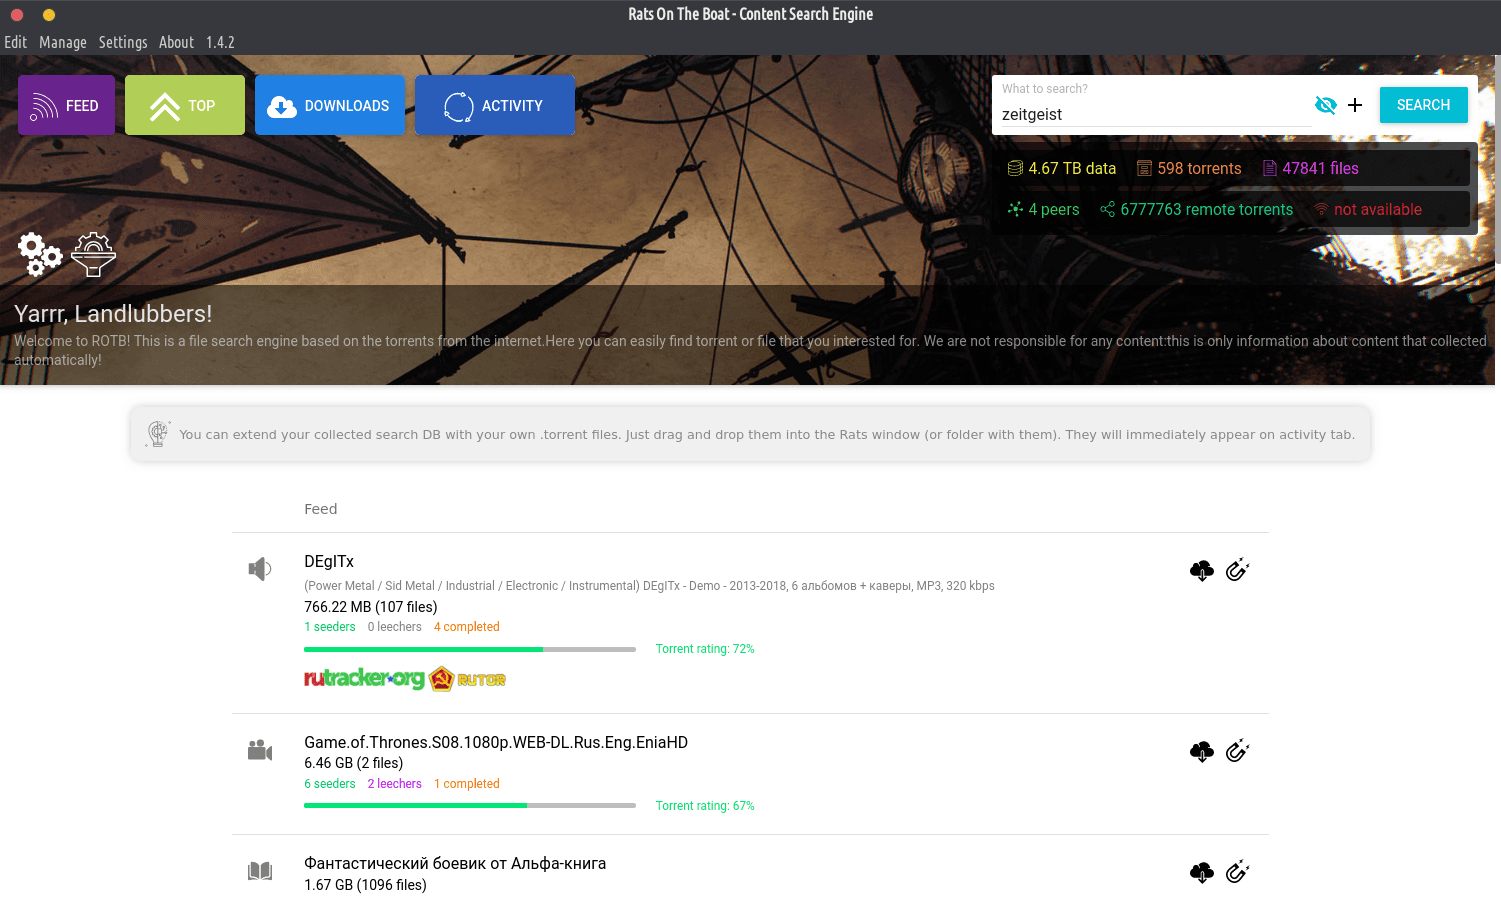The height and width of the screenshot is (897, 1501).
Task: Click the DEgITx torrent rating bar
Action: click(x=469, y=649)
